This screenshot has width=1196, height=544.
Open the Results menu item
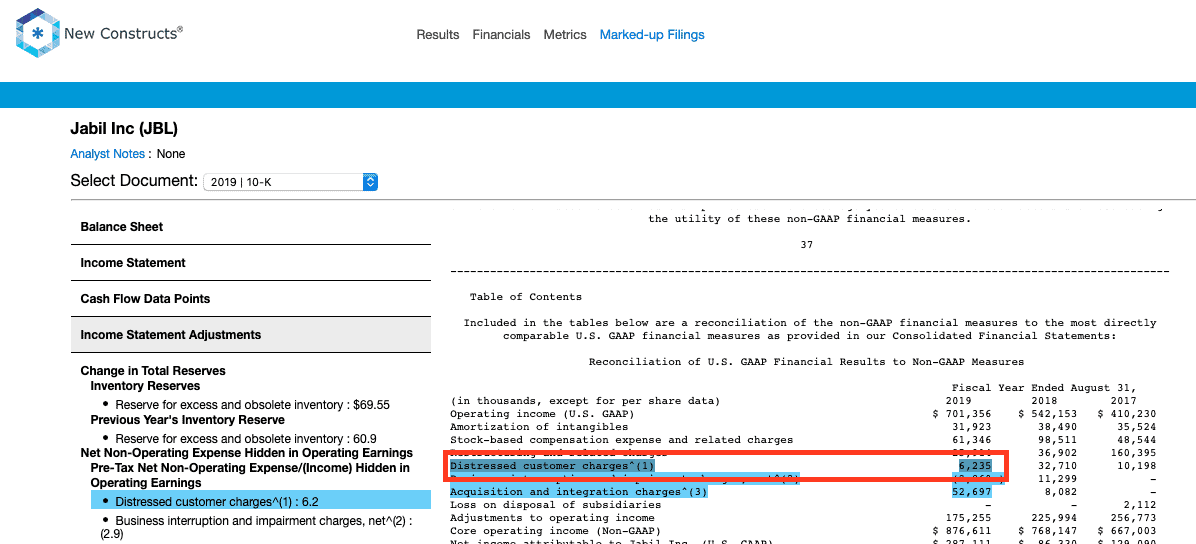438,34
